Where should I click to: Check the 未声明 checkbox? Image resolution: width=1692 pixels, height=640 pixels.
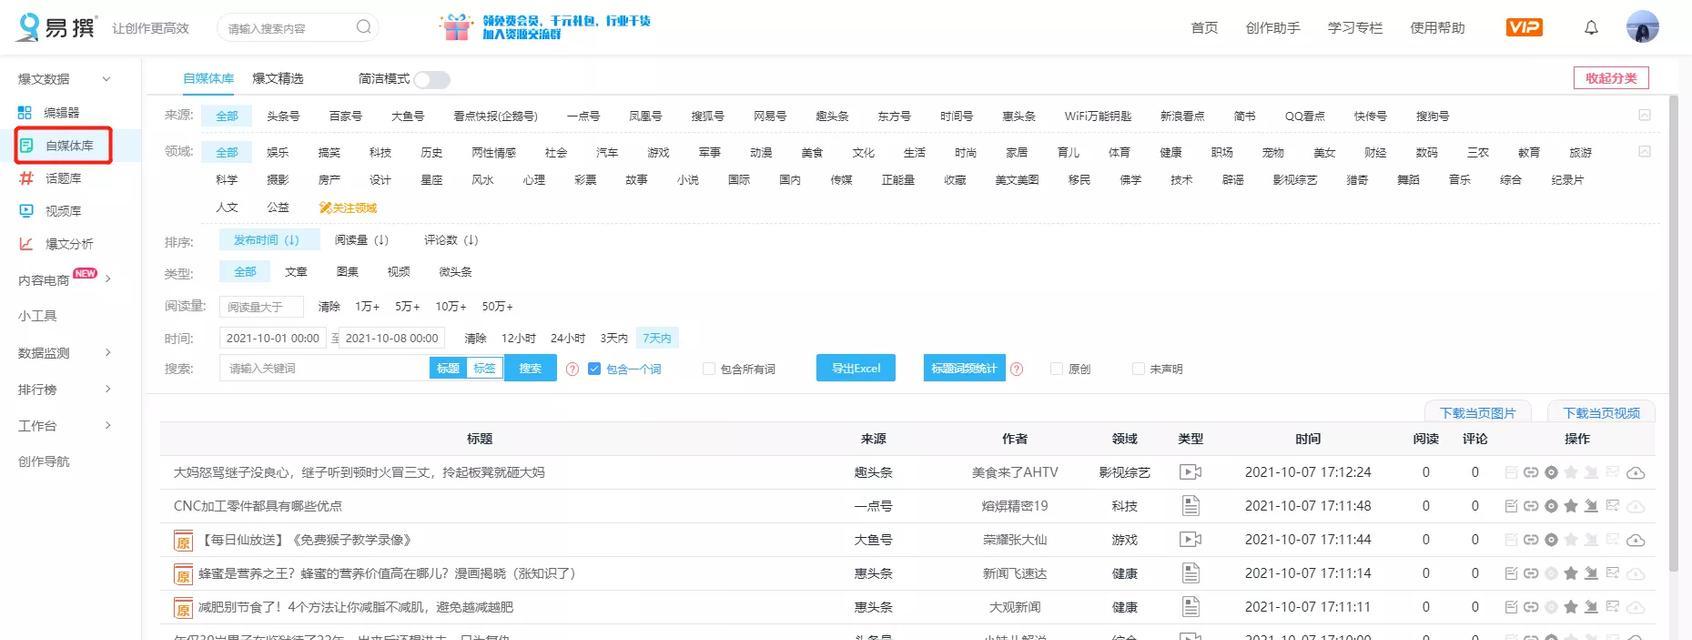pos(1138,369)
